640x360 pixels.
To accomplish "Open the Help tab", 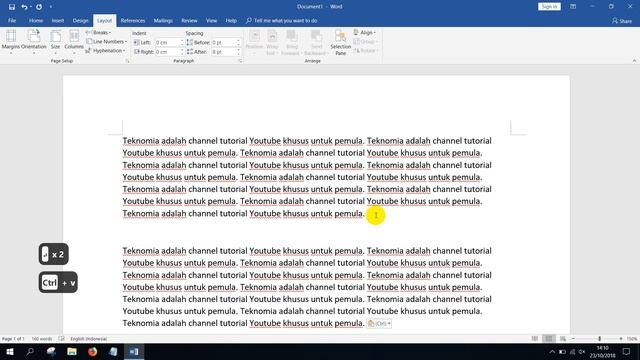I will click(x=231, y=20).
